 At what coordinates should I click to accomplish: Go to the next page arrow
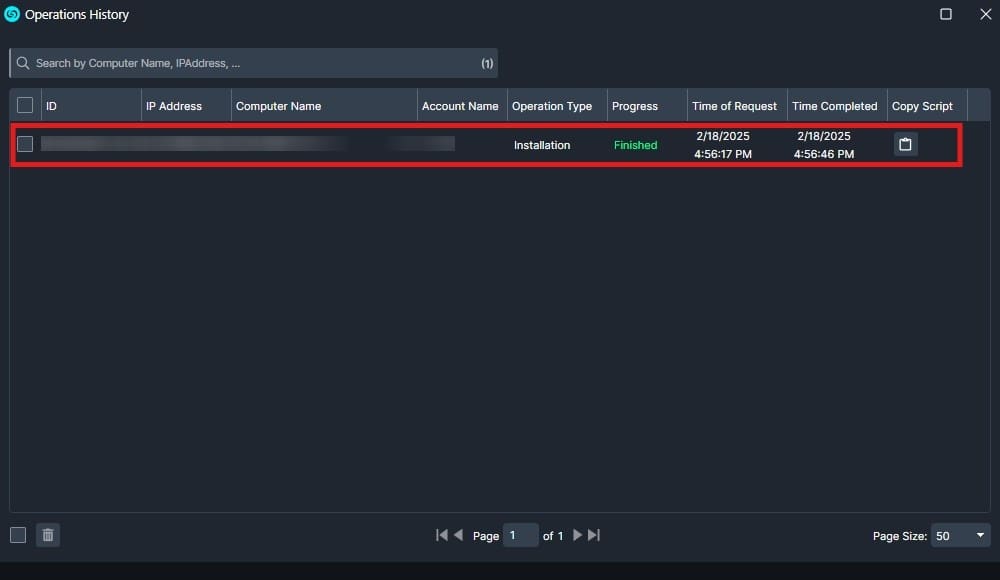pyautogui.click(x=577, y=535)
